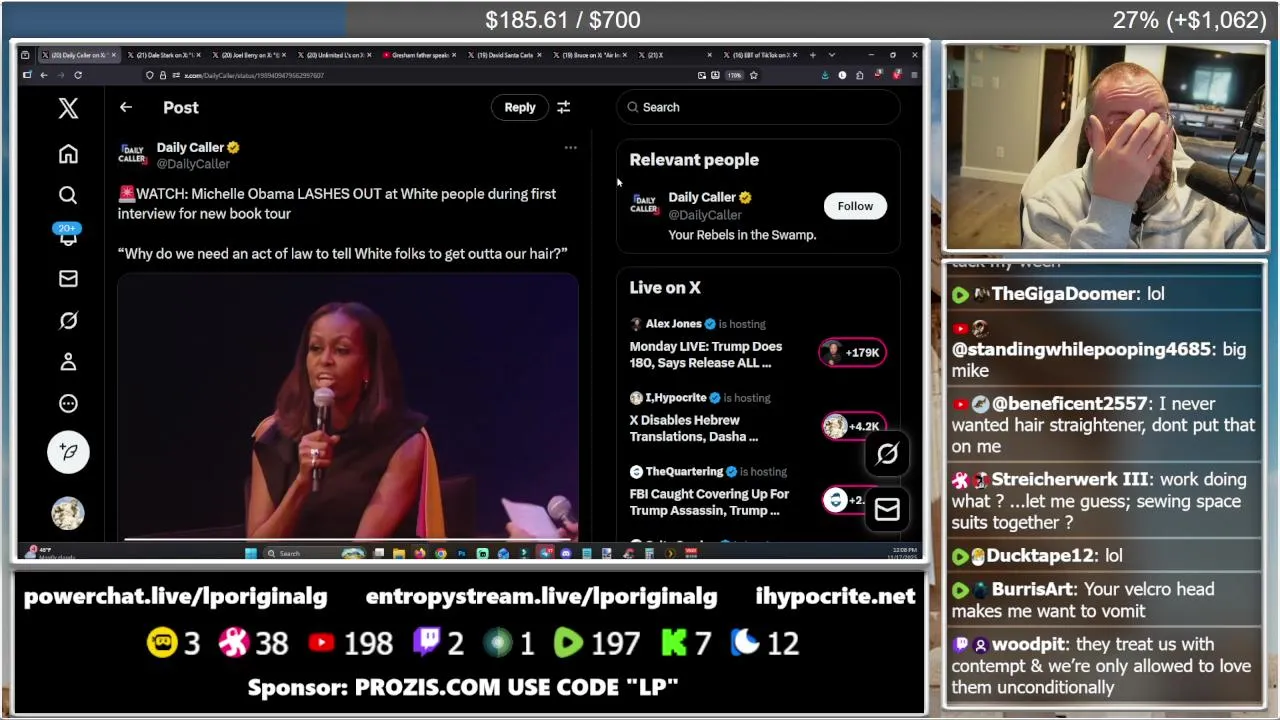Open More options circle in sidebar
The image size is (1280, 720).
pos(68,403)
